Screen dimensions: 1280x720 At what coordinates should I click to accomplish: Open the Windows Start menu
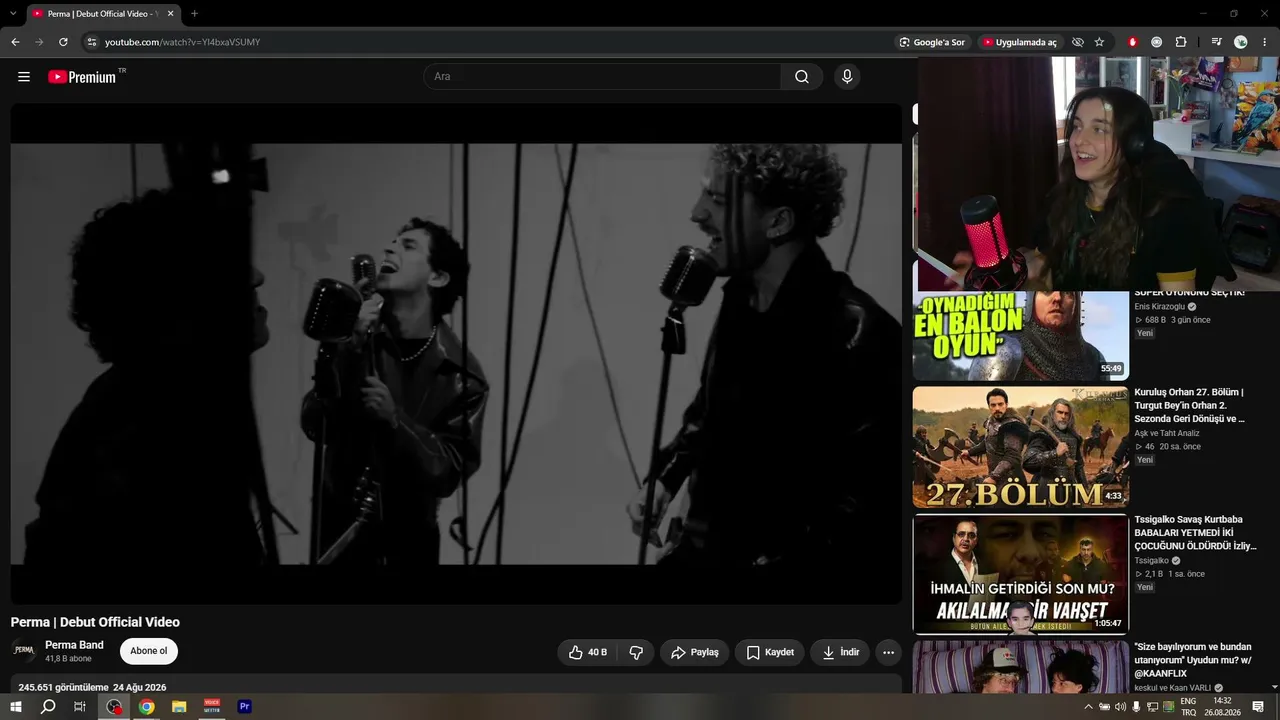(16, 707)
